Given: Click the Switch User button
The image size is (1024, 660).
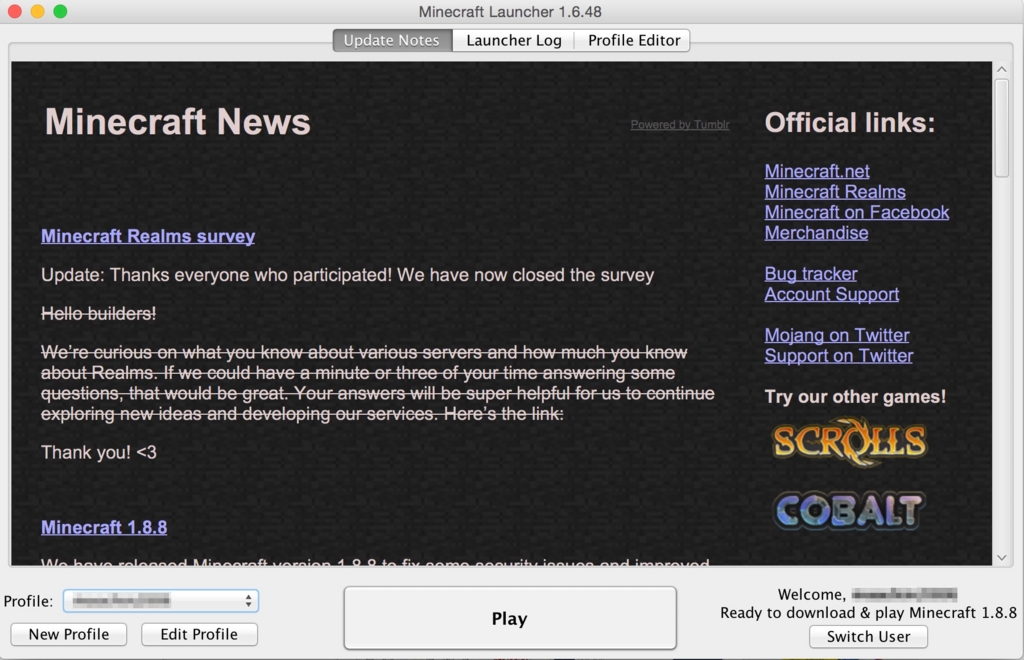Looking at the screenshot, I should click(x=868, y=636).
